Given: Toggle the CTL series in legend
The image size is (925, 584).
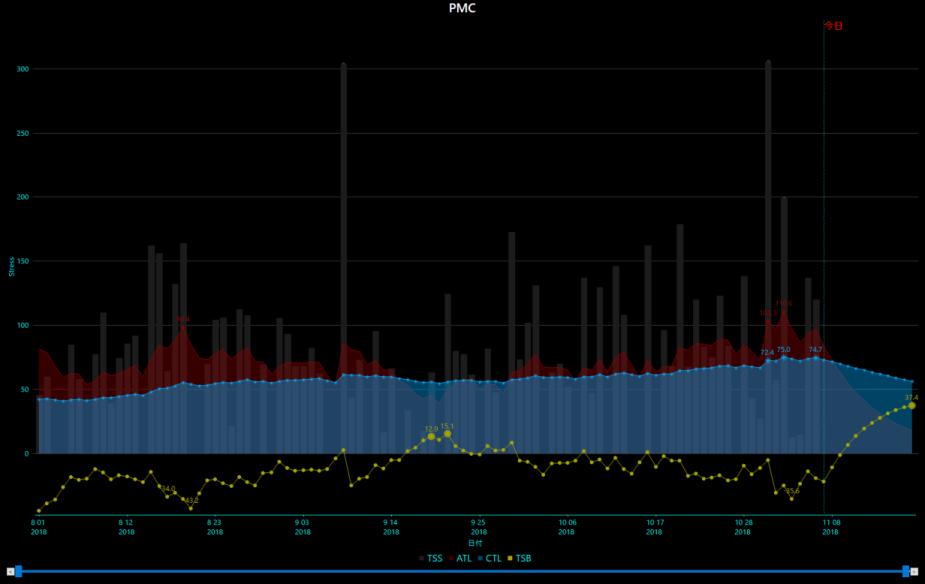Looking at the screenshot, I should (488, 558).
